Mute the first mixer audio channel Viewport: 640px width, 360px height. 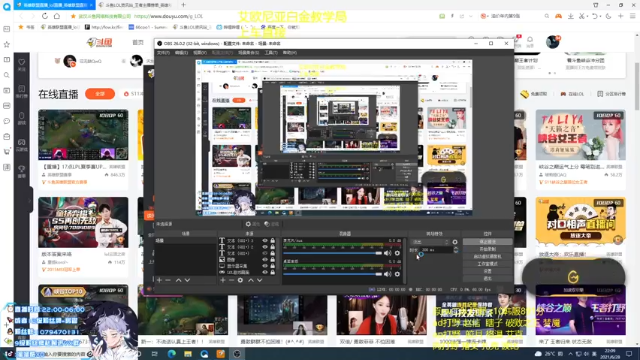(387, 253)
